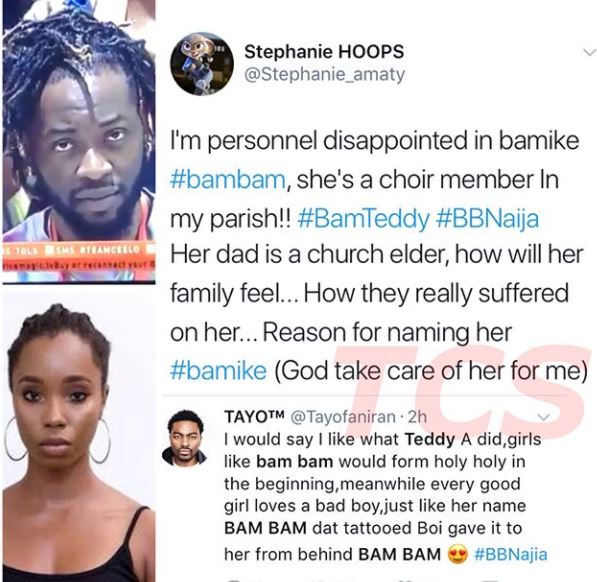The height and width of the screenshot is (582, 597).
Task: Open Stephanie HOOPS profile avatar
Action: tap(201, 63)
